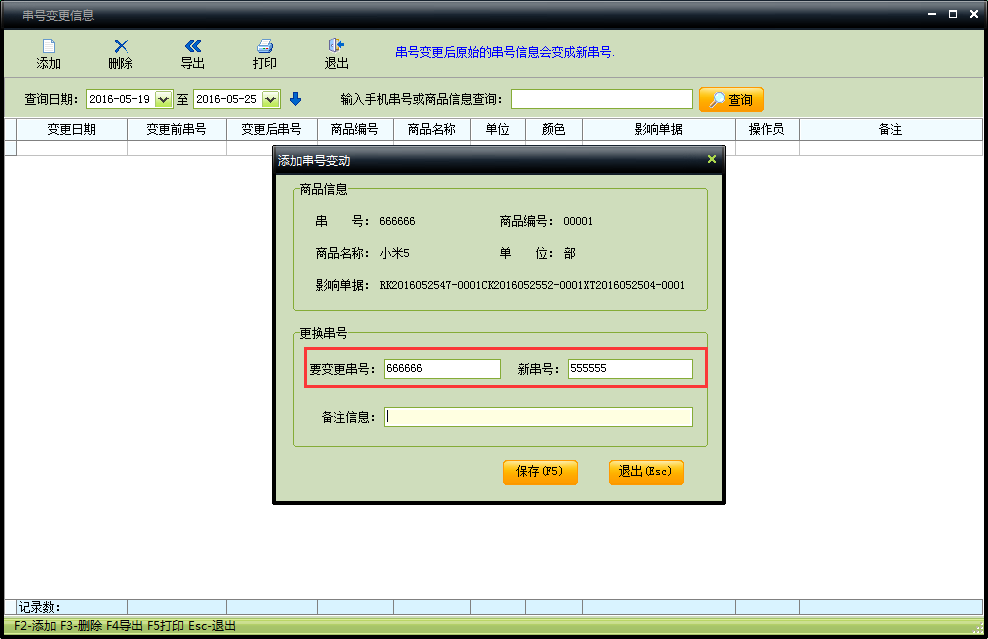This screenshot has width=988, height=639.
Task: Click the 变更后串号 column header
Action: [x=272, y=129]
